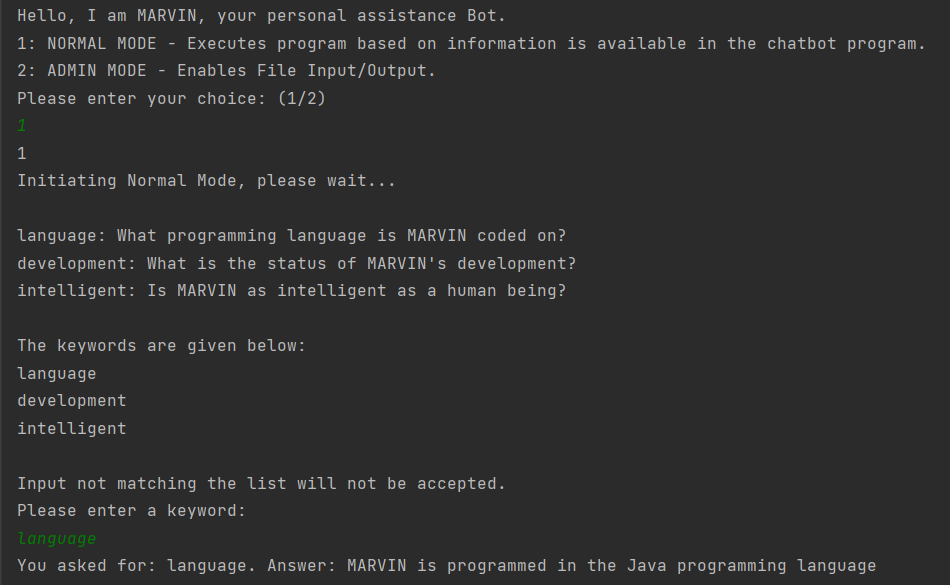Click the 'Input not matching the list' warning

pos(261,483)
